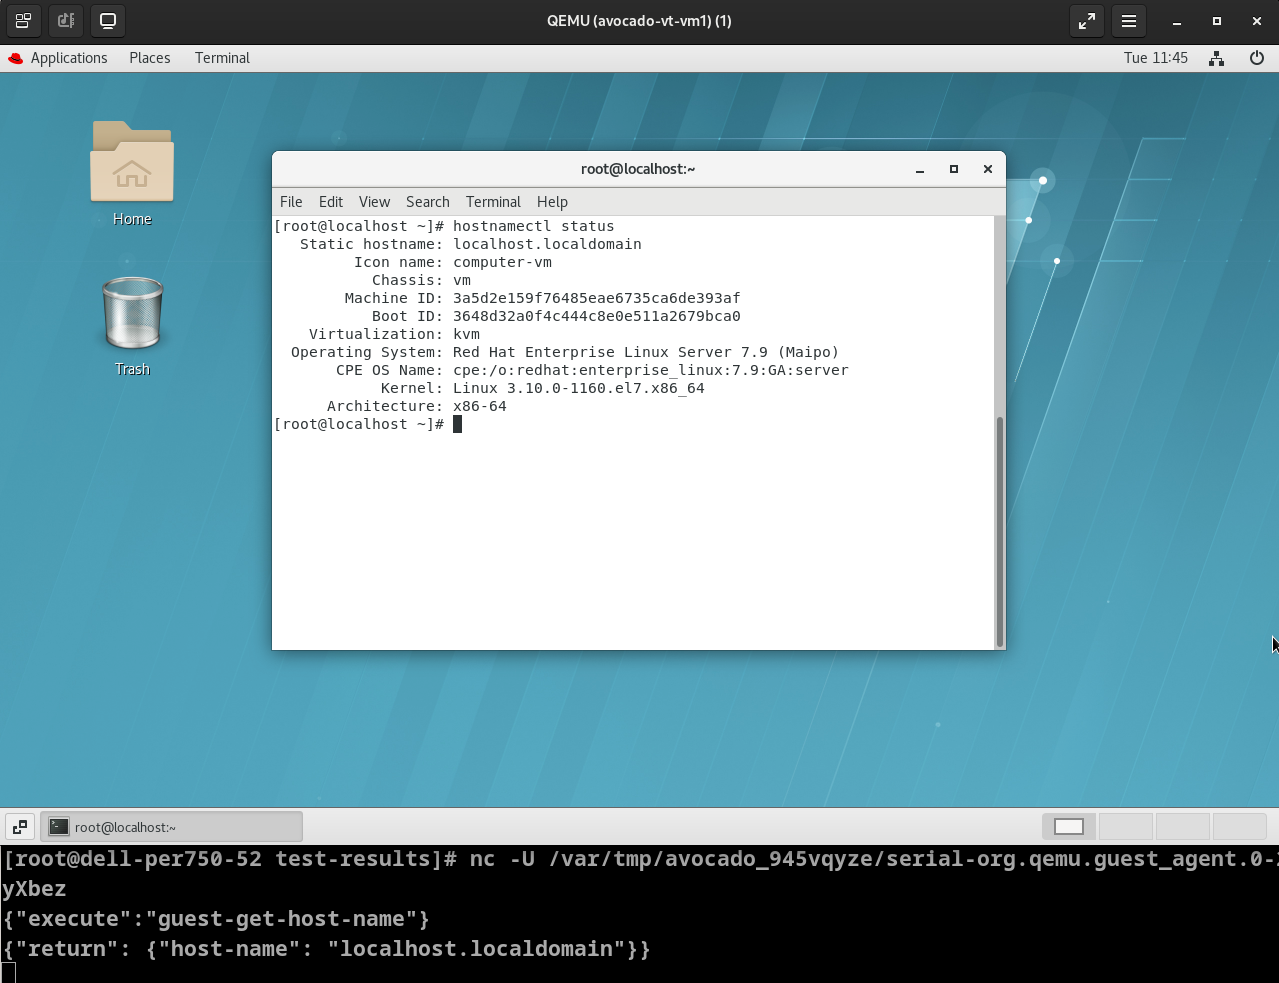Maximize the root@localhost terminal window
1279x983 pixels.
point(954,169)
